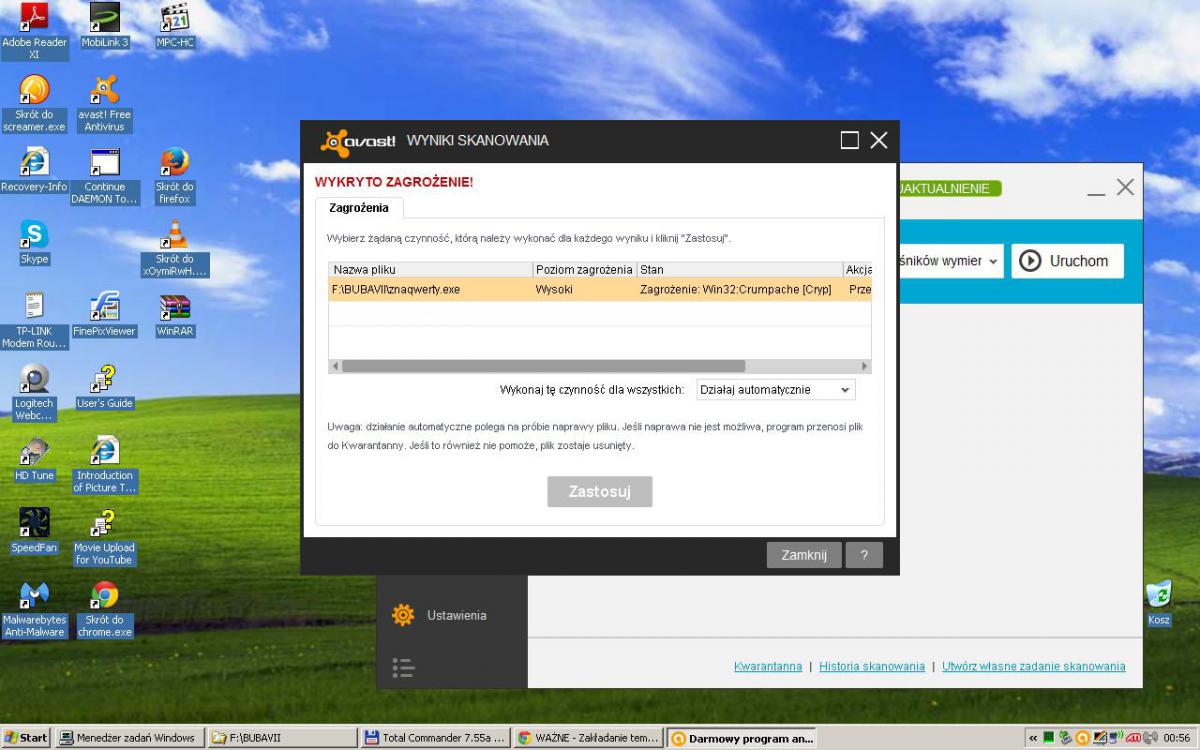Switch to Total Commander 7.55a taskbar item
This screenshot has width=1200, height=750.
click(435, 738)
